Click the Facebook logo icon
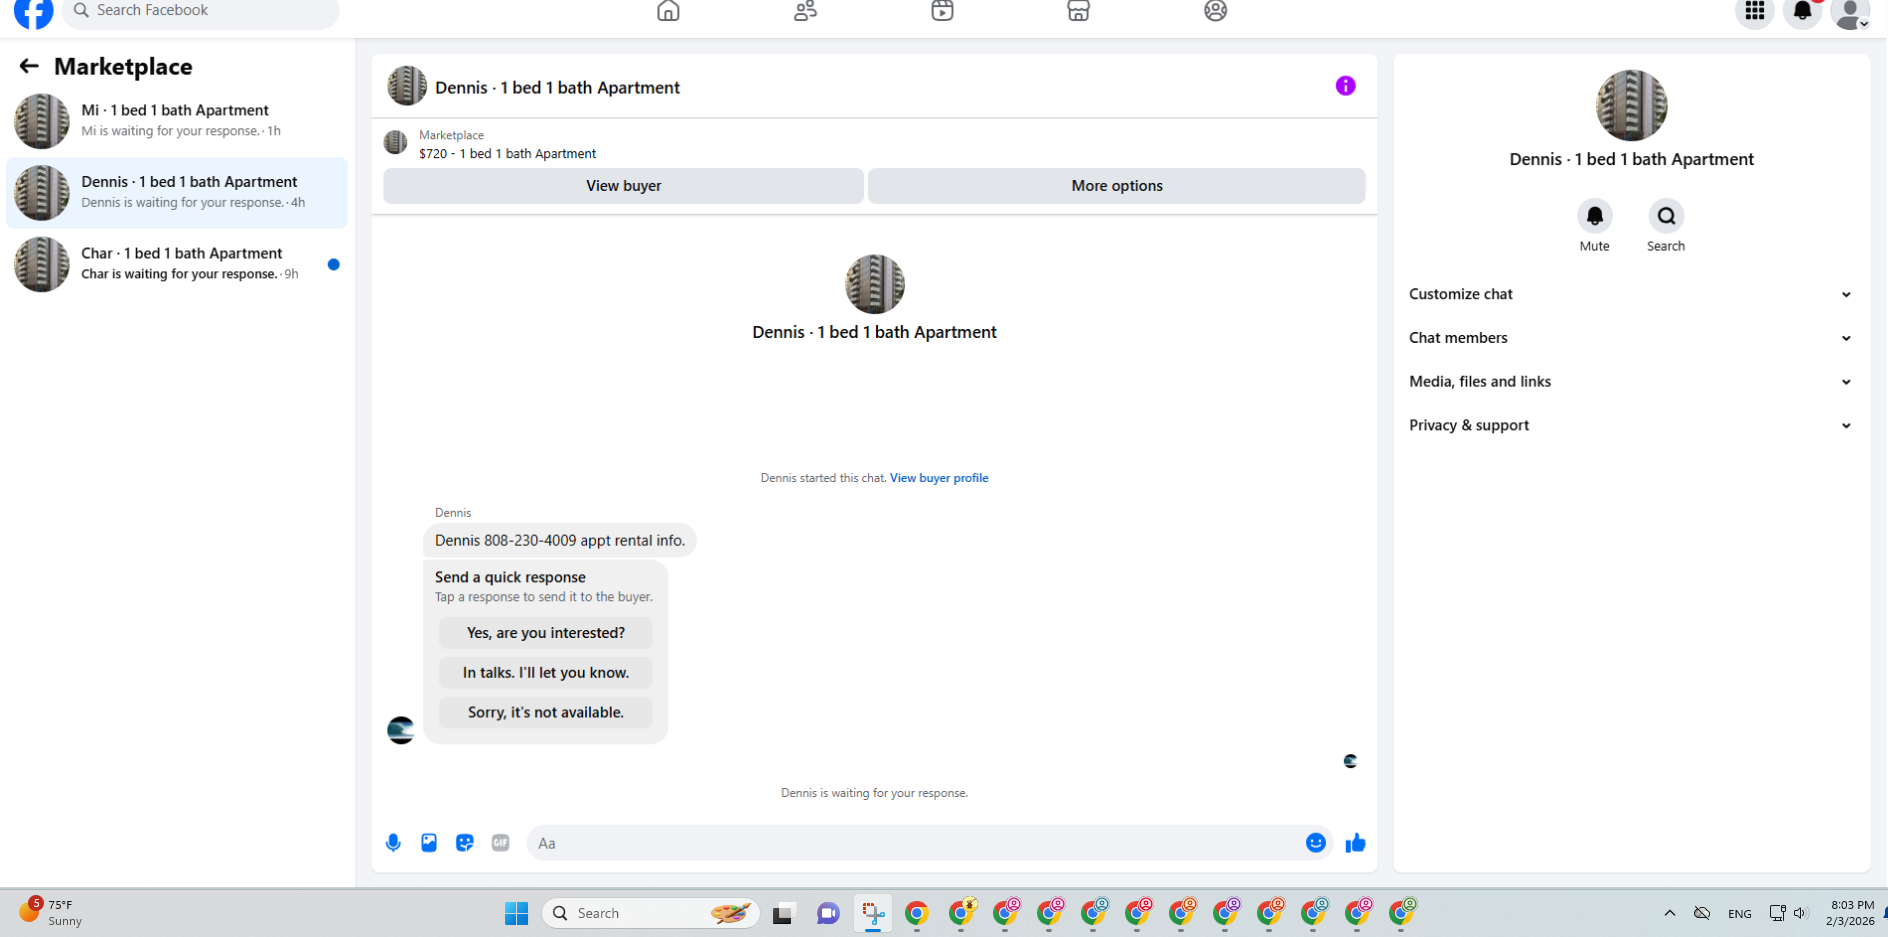Screen dimensions: 1888x937 tap(34, 12)
